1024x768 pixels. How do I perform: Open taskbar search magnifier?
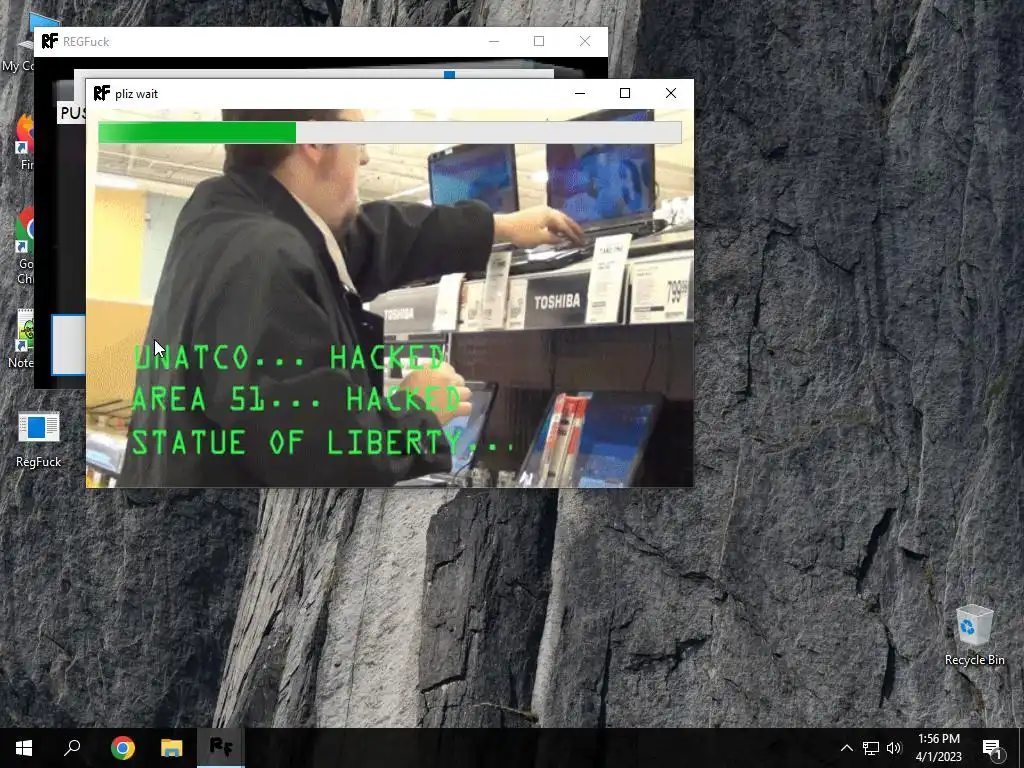(x=72, y=748)
